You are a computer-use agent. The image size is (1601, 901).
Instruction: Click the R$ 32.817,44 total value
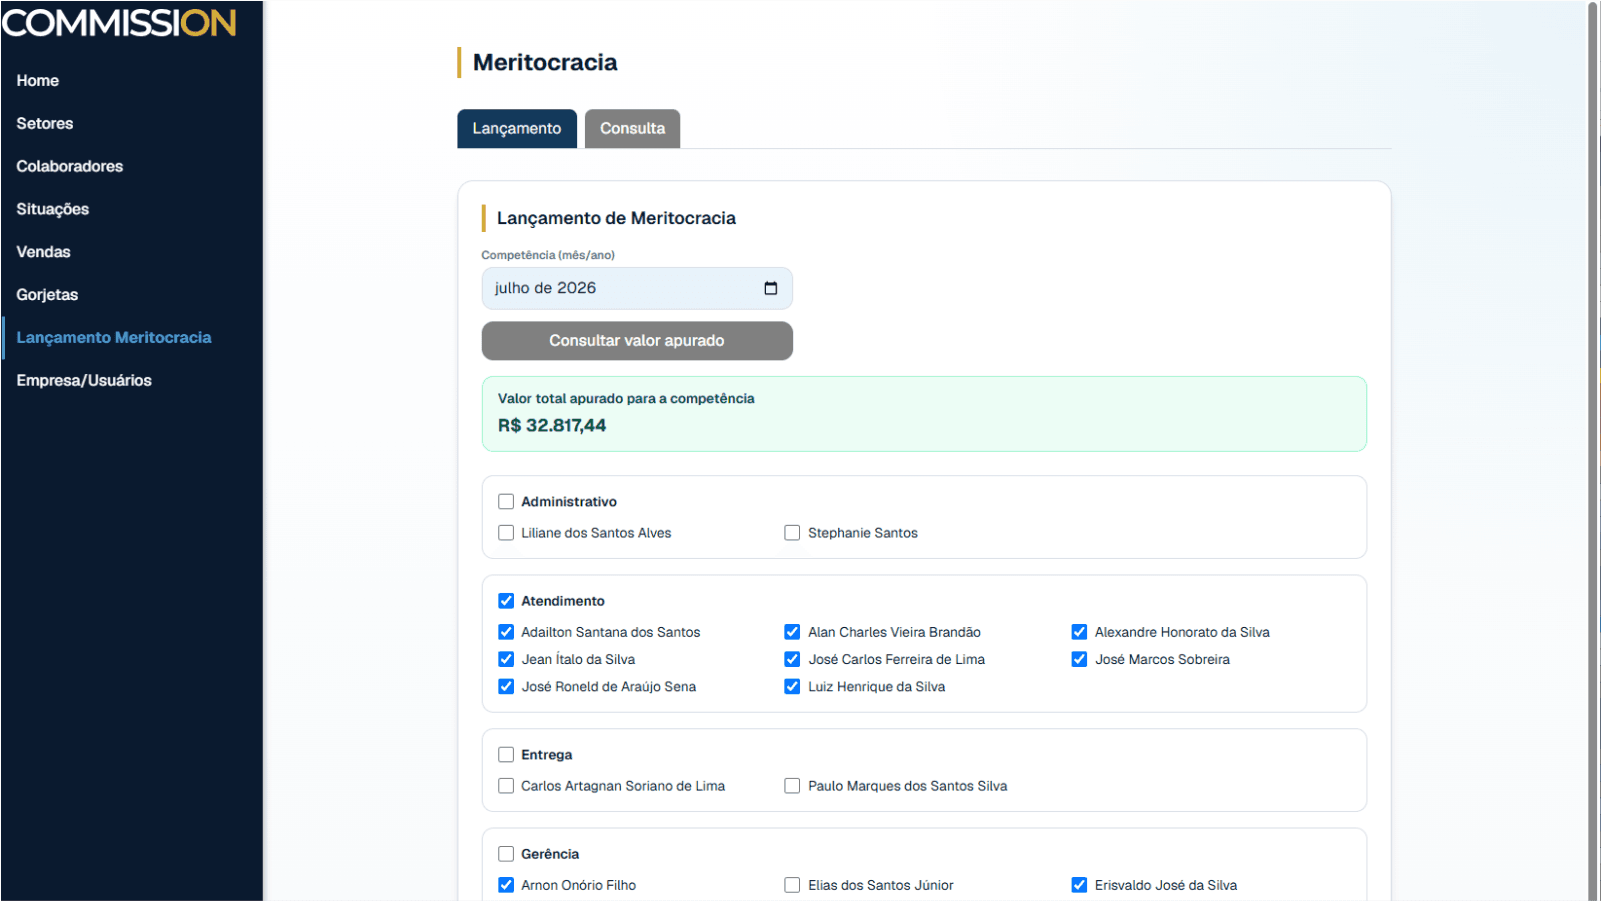[x=552, y=426]
